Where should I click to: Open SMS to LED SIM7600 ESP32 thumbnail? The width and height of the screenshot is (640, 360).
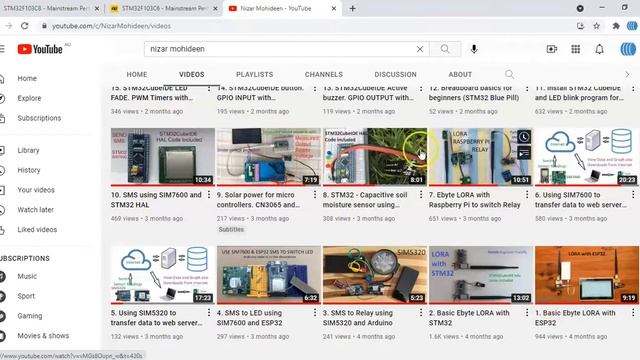pos(269,275)
